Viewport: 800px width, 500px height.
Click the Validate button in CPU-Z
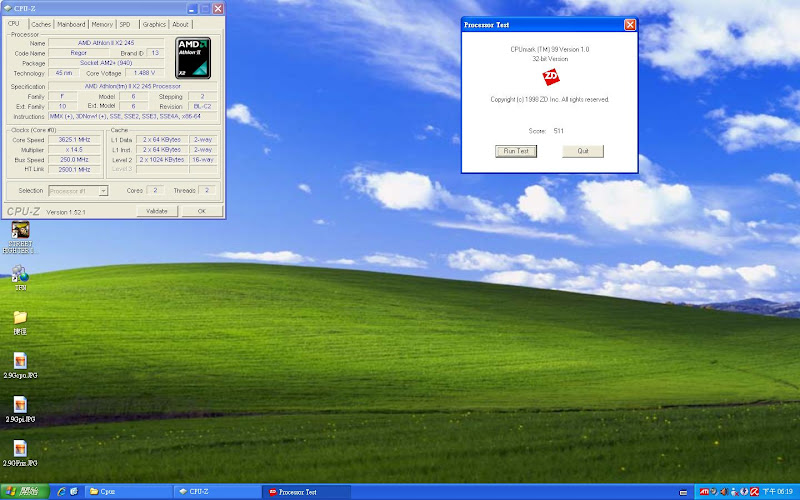(x=157, y=211)
